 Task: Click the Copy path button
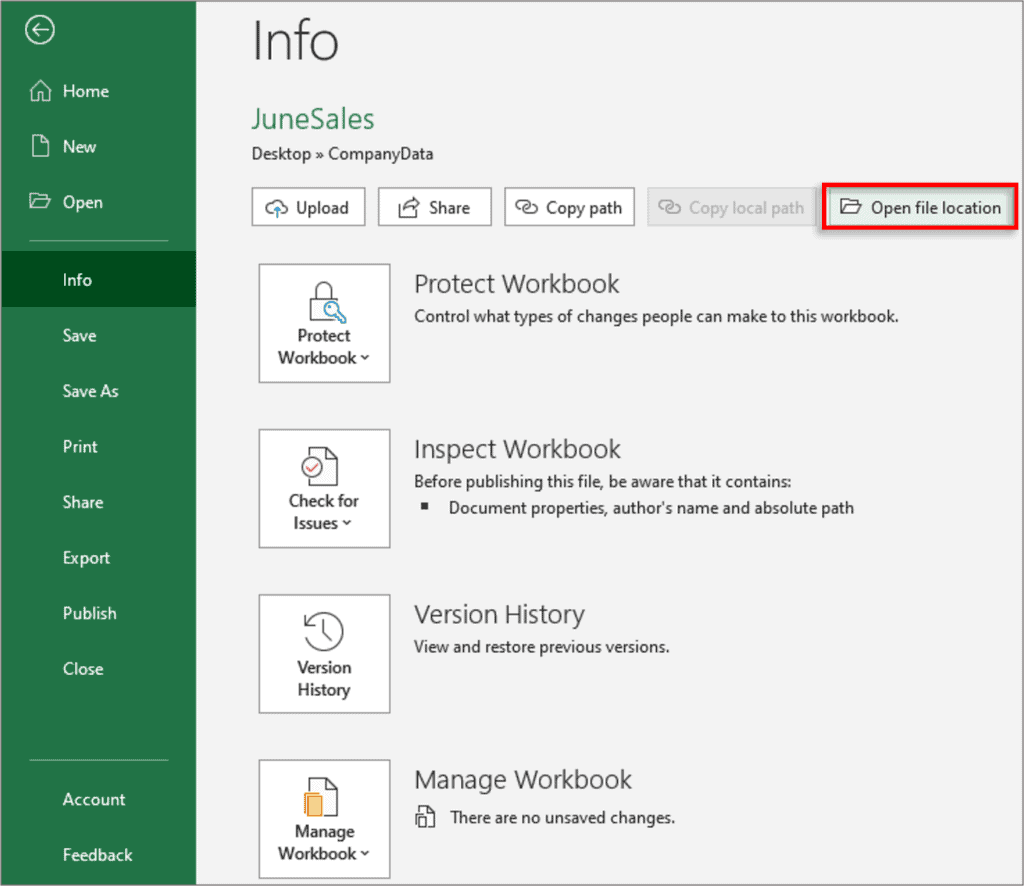569,208
